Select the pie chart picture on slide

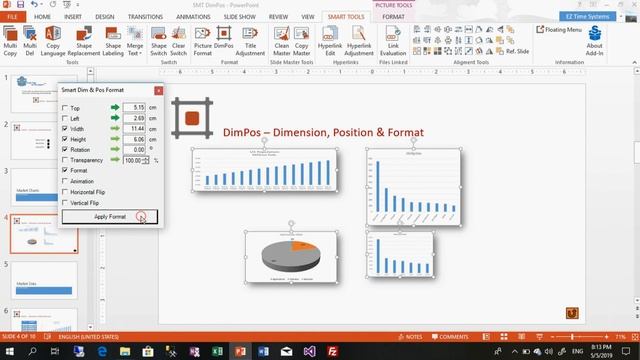click(291, 256)
